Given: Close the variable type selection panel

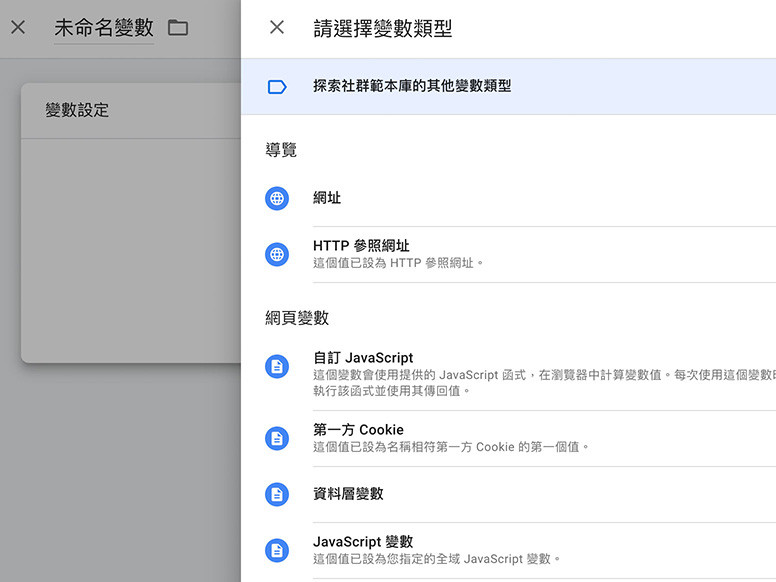Looking at the screenshot, I should pyautogui.click(x=277, y=27).
